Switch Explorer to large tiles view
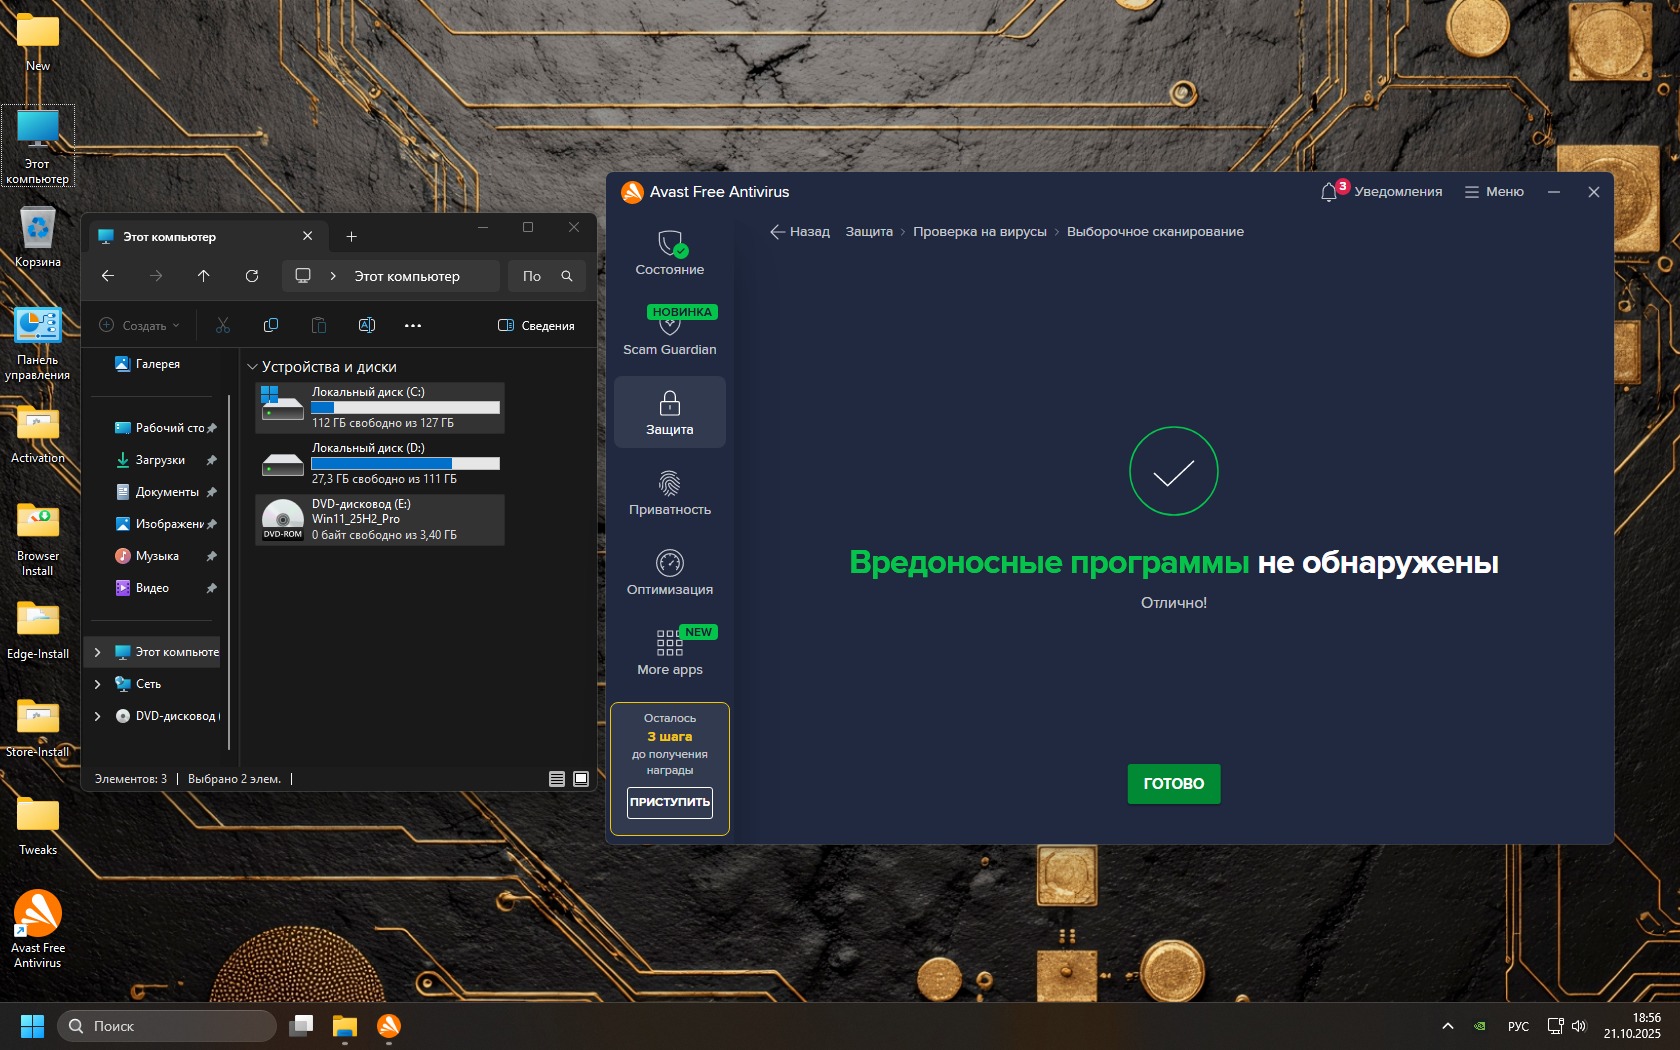Screen dimensions: 1680x1050 pos(581,779)
